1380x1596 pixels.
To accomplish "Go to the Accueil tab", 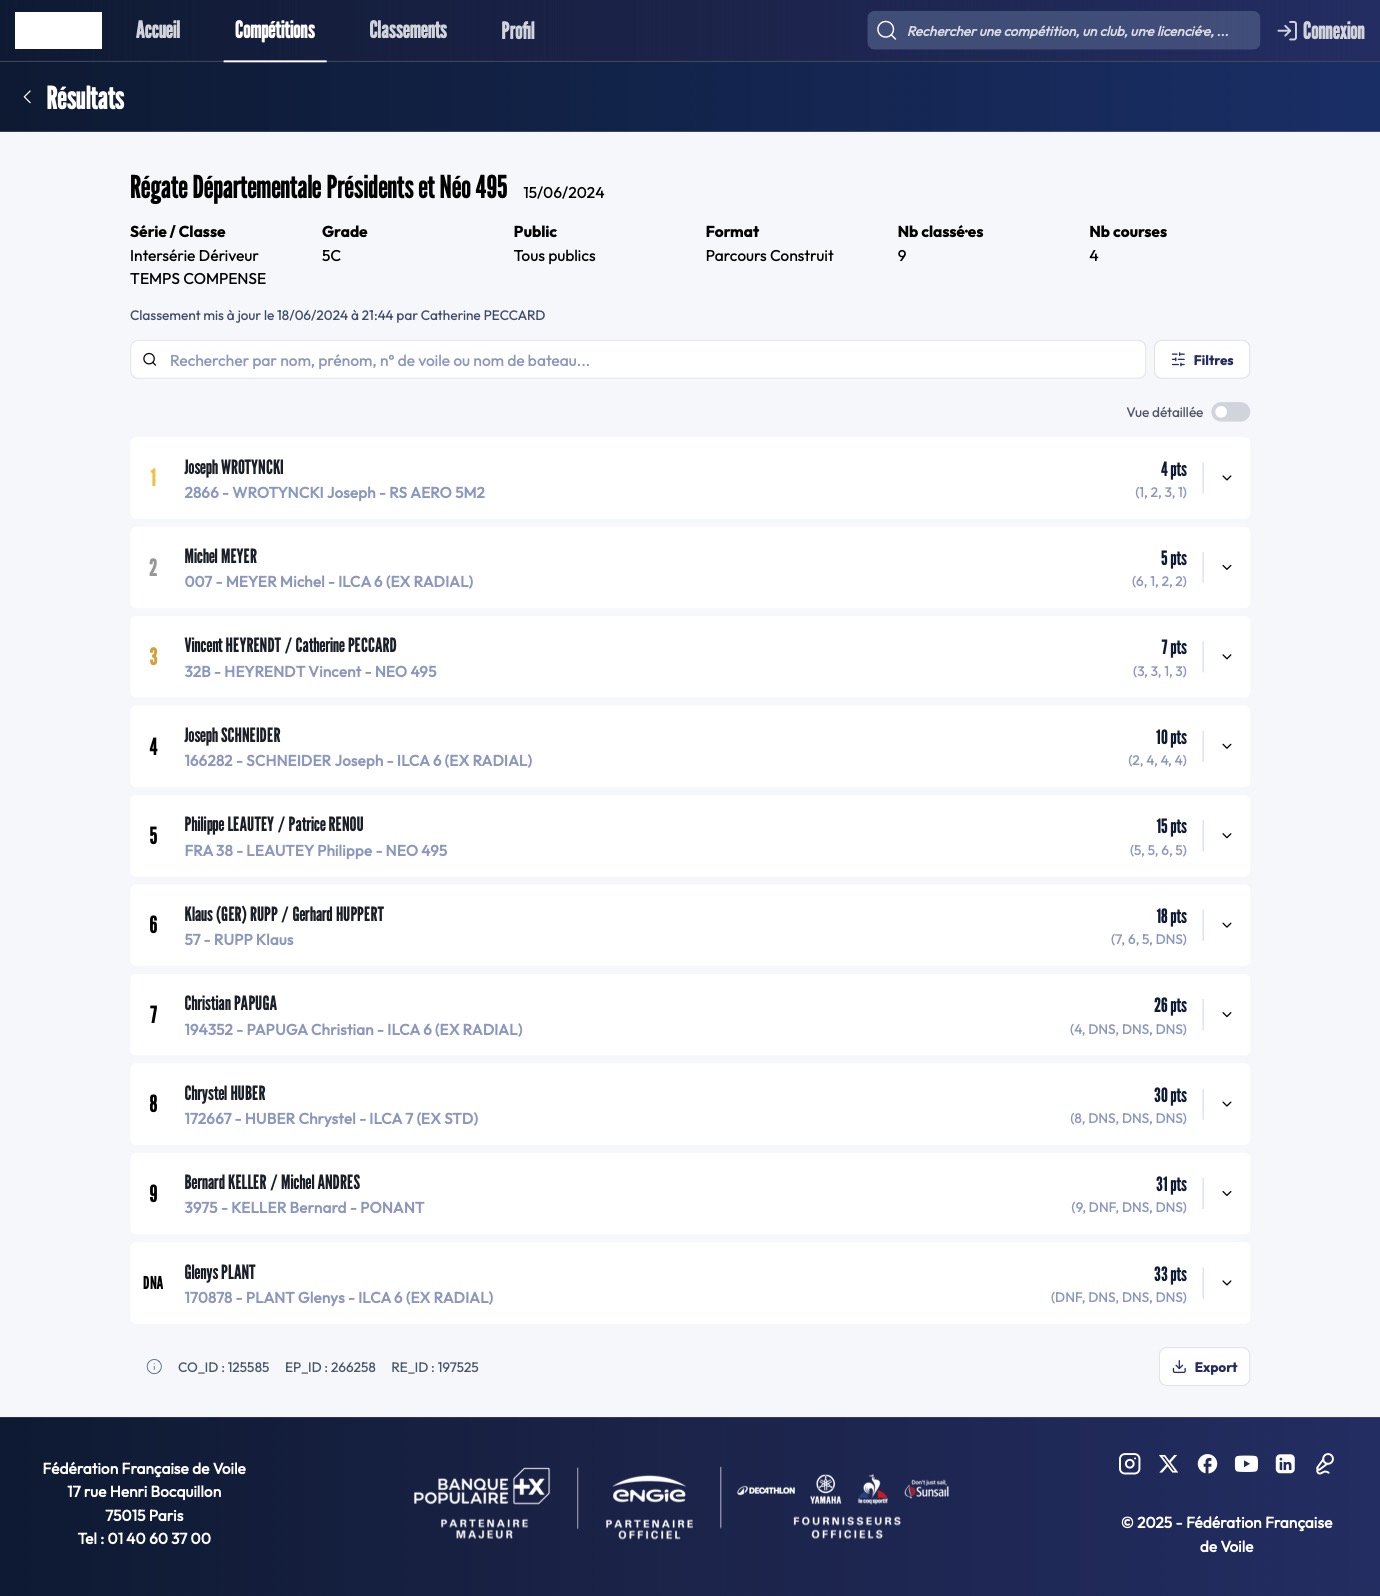I will point(158,31).
